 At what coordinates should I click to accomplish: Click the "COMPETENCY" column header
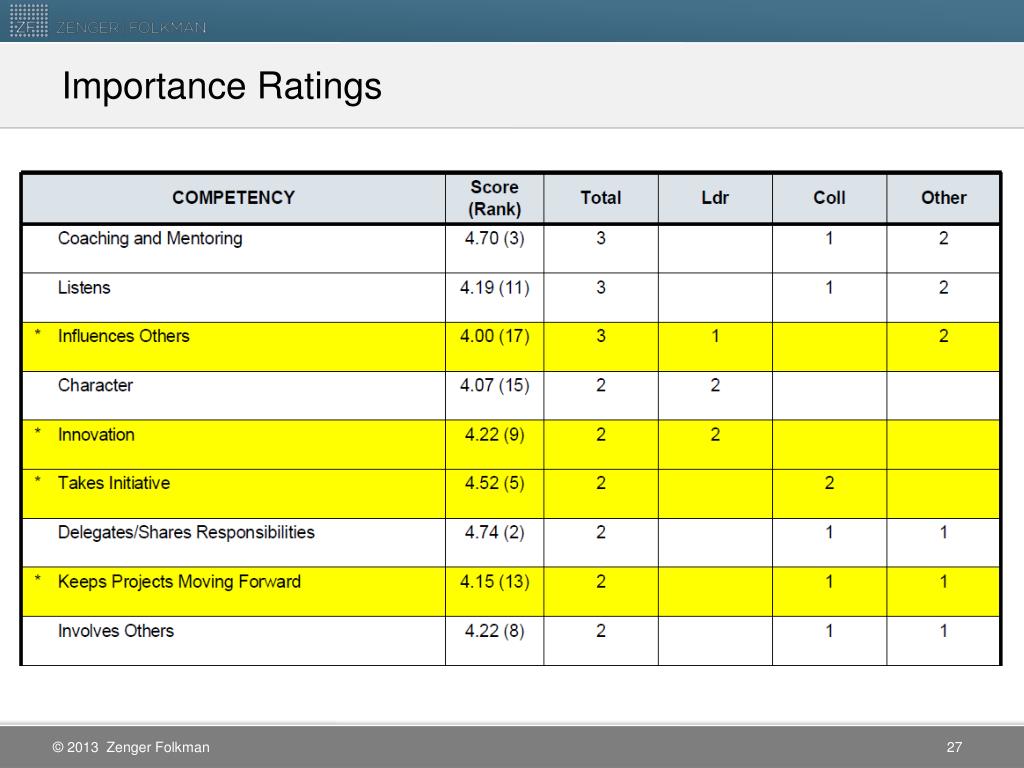[233, 198]
